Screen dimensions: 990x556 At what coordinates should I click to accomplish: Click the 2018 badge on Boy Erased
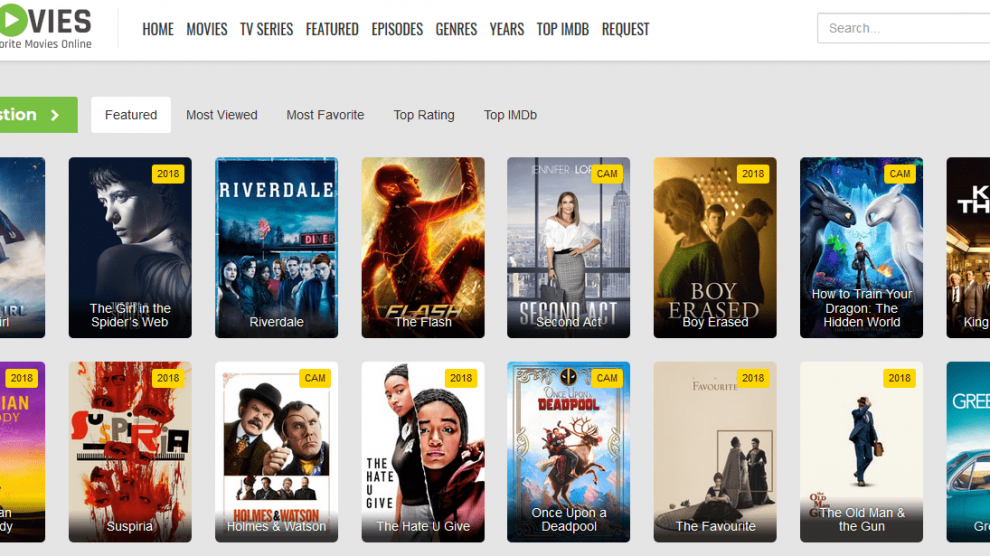point(753,174)
